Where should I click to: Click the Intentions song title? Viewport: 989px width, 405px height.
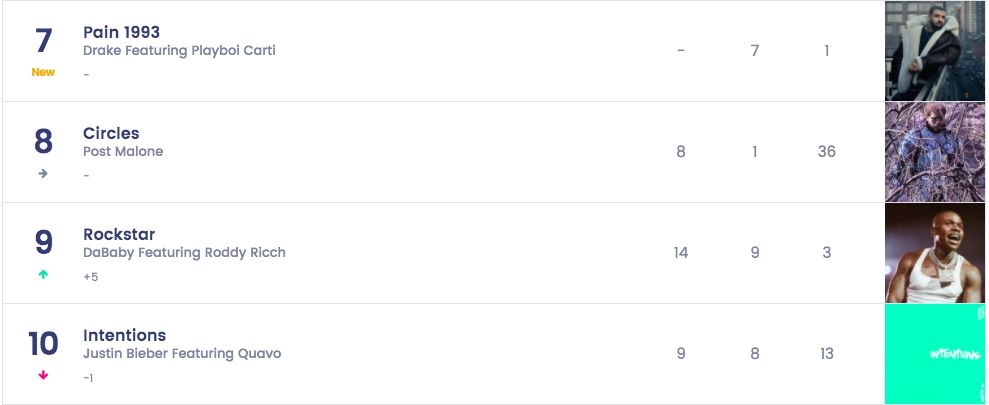[x=124, y=335]
